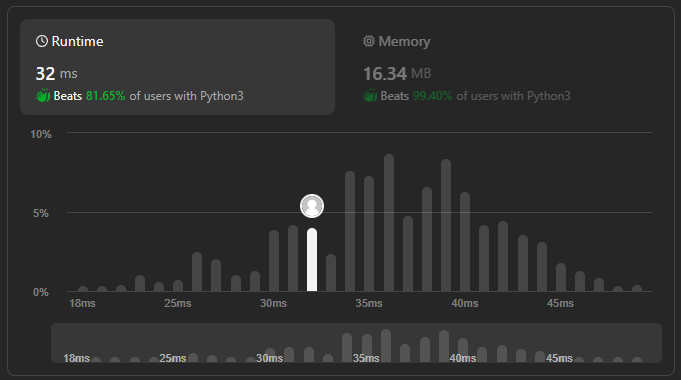Click the 16.34 MB memory value

tap(397, 73)
